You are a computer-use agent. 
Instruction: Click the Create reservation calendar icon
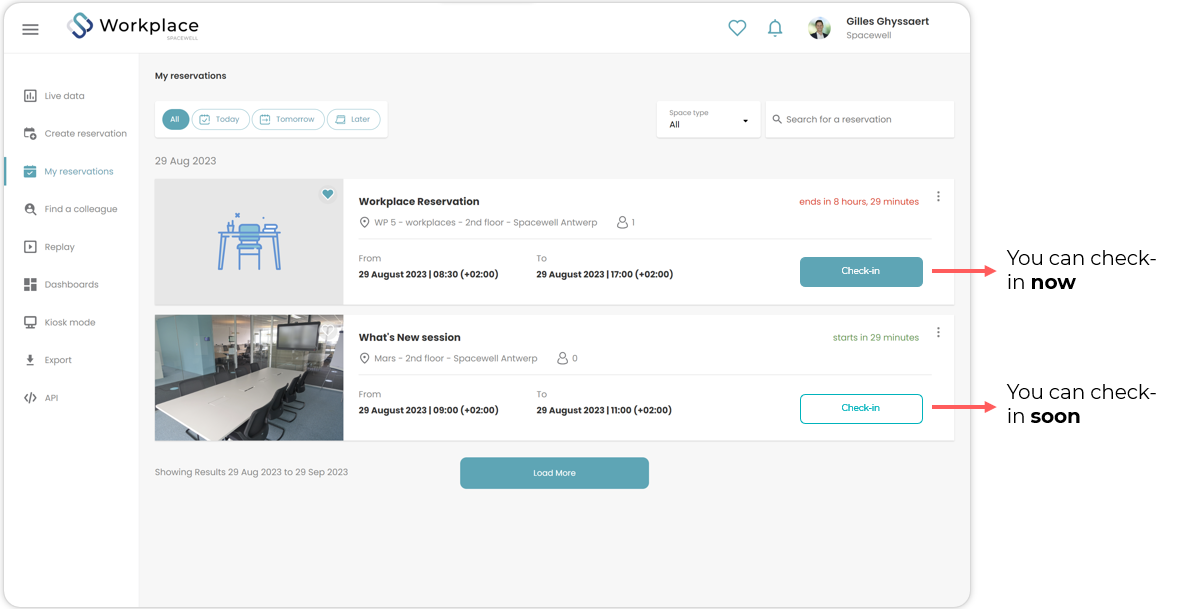coord(30,133)
